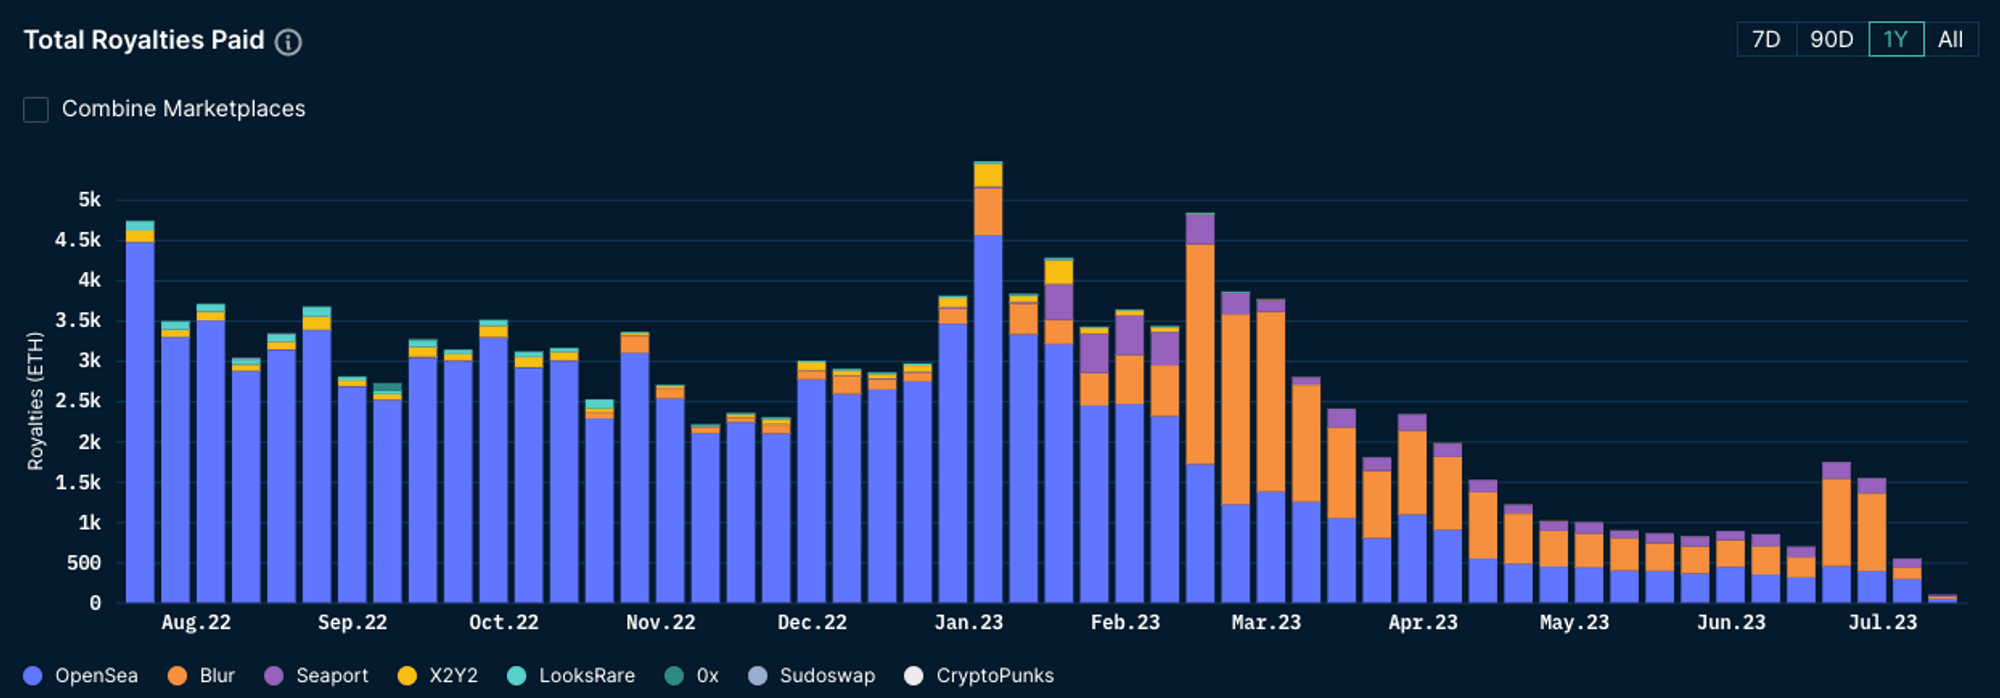Click the info icon beside Total Royalties Paid
This screenshot has height=698, width=2000.
tap(288, 42)
